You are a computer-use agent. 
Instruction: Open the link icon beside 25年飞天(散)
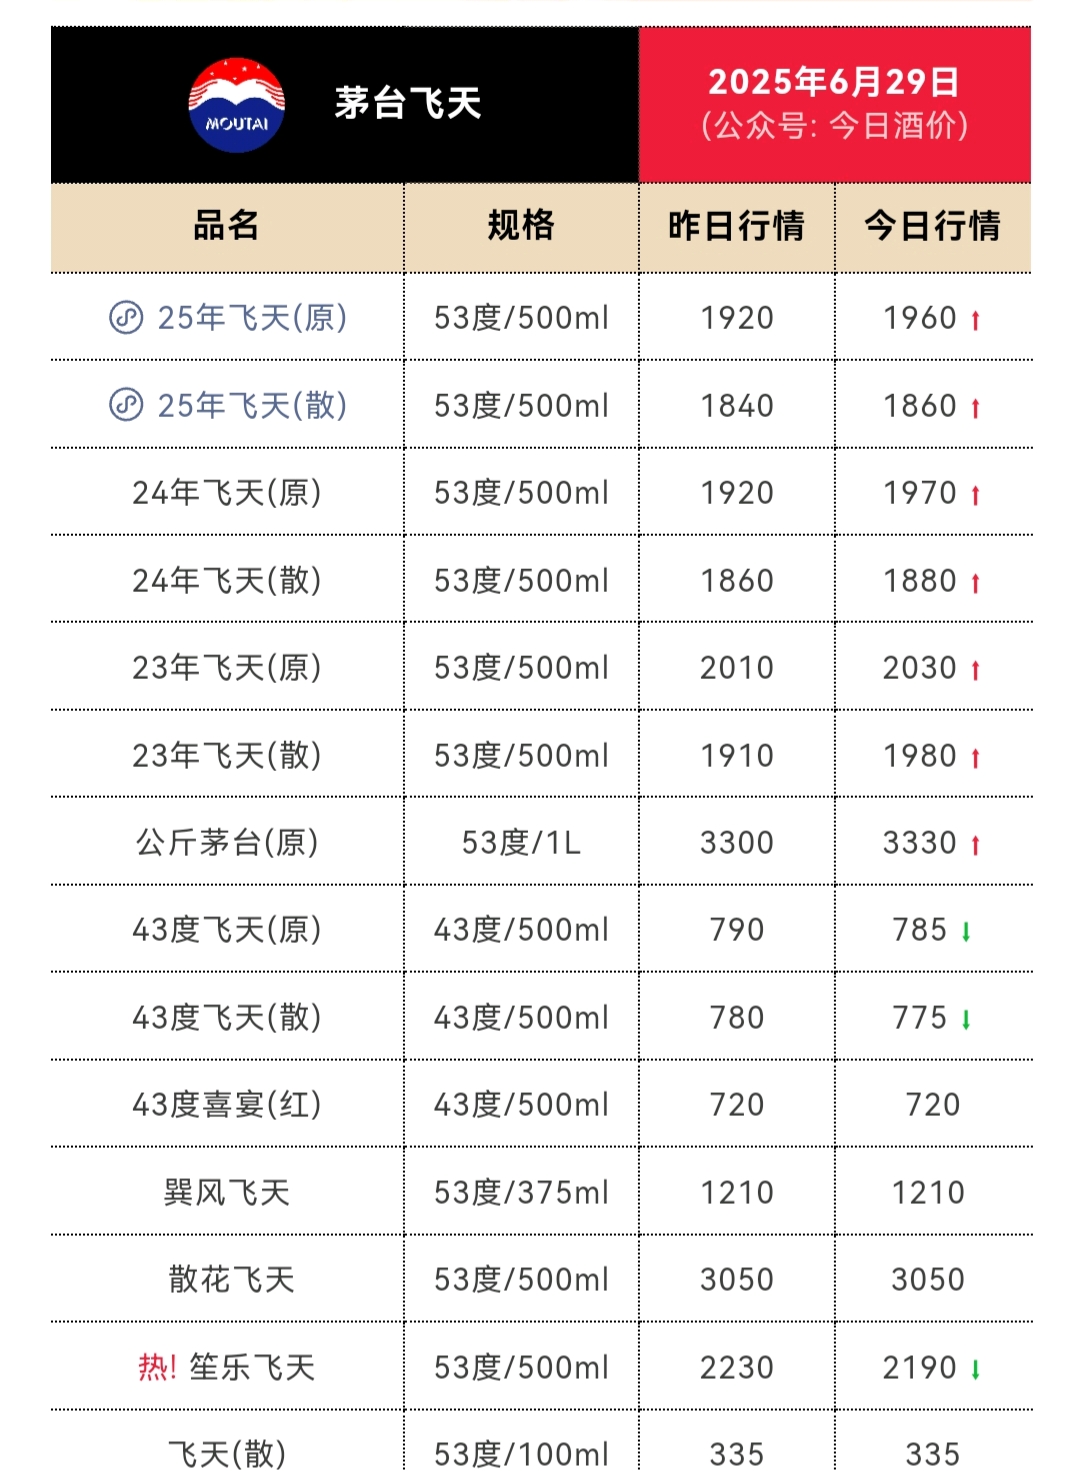tap(126, 405)
